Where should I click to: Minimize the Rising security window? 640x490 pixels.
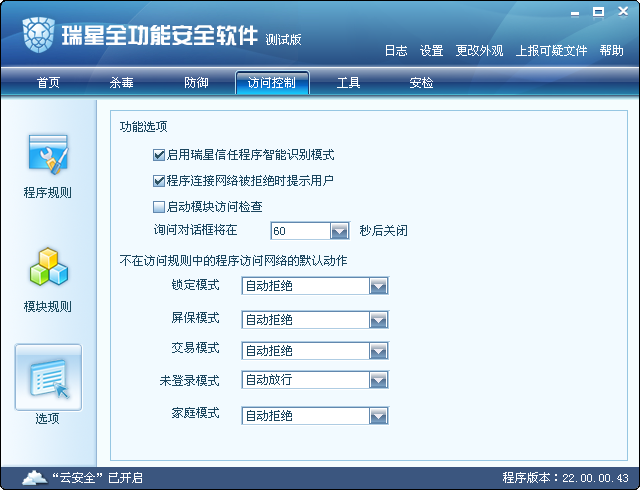(x=575, y=14)
